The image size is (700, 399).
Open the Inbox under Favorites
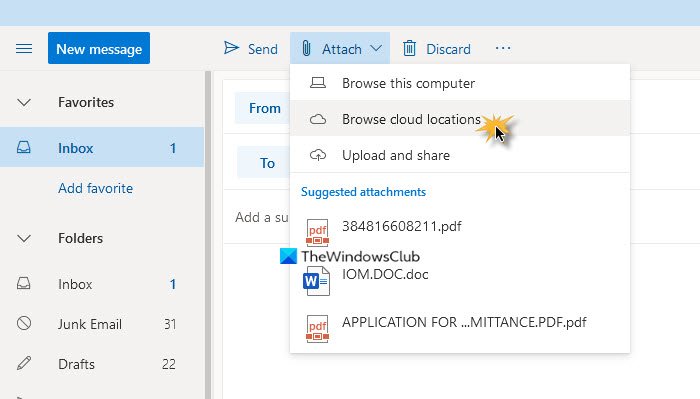point(102,147)
